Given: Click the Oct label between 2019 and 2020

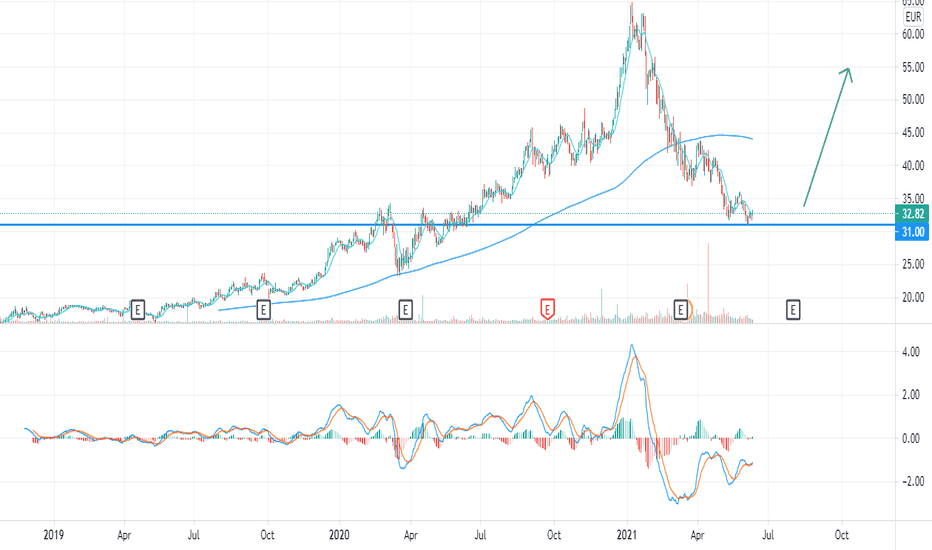Looking at the screenshot, I should tap(267, 535).
